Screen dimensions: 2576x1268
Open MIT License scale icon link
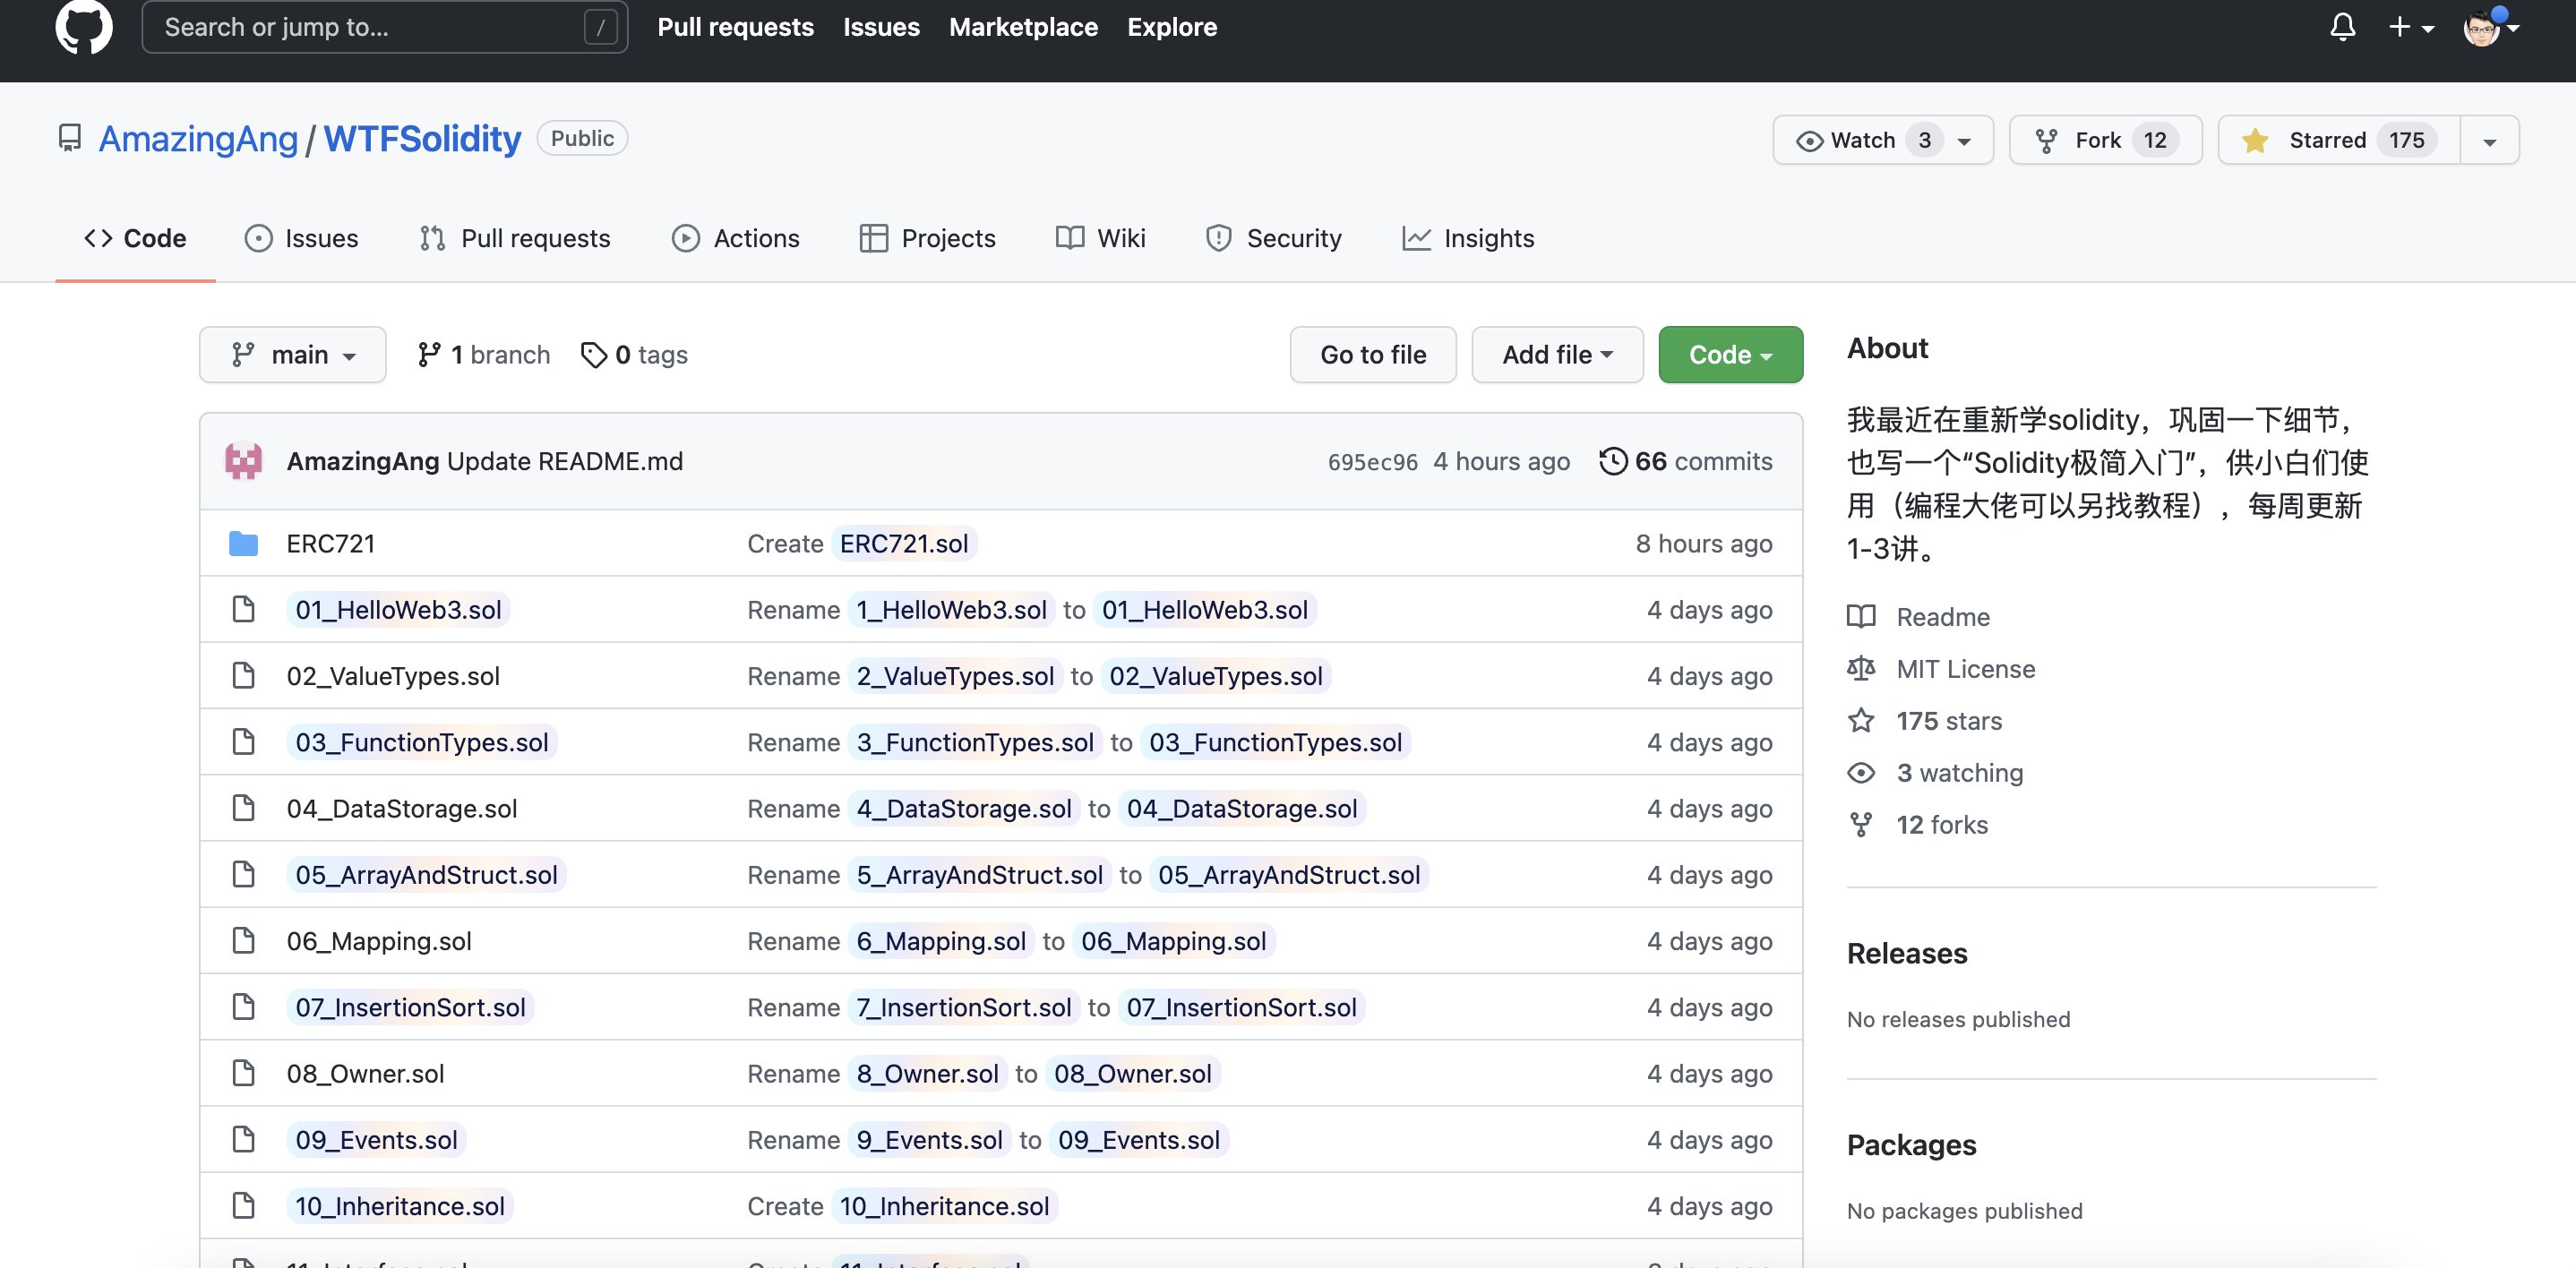(x=1861, y=669)
